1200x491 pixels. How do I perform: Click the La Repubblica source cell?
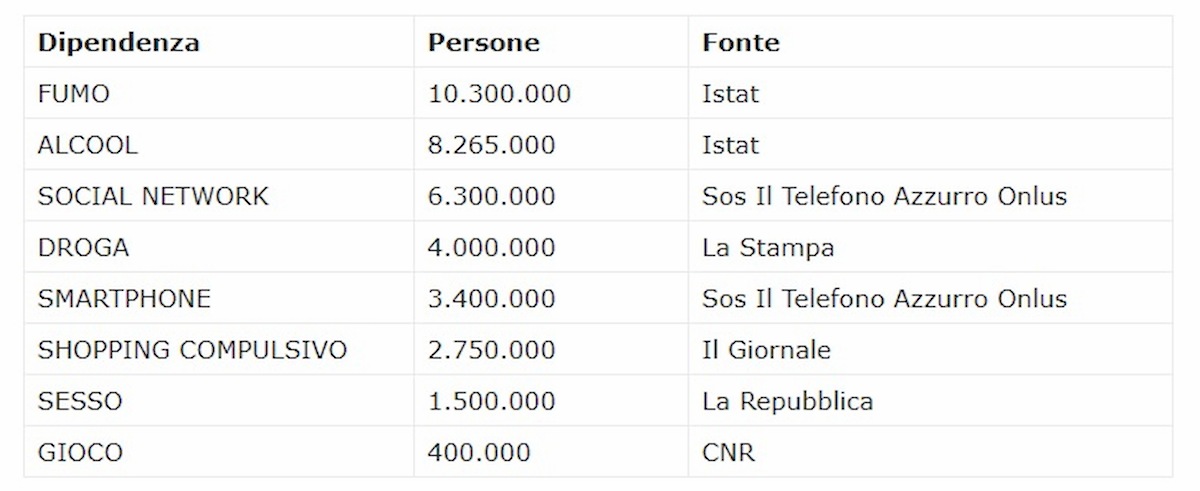[x=787, y=401]
